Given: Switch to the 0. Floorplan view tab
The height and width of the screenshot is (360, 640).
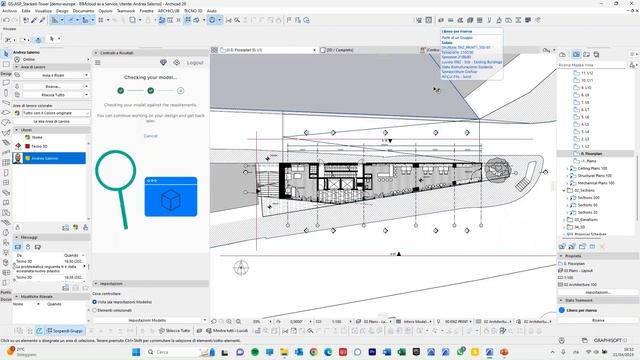Looking at the screenshot, I should point(268,50).
